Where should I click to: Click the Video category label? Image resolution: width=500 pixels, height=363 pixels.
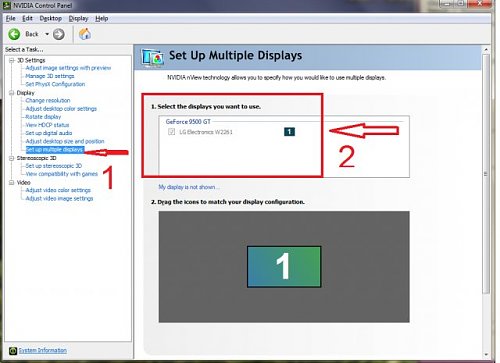(24, 182)
